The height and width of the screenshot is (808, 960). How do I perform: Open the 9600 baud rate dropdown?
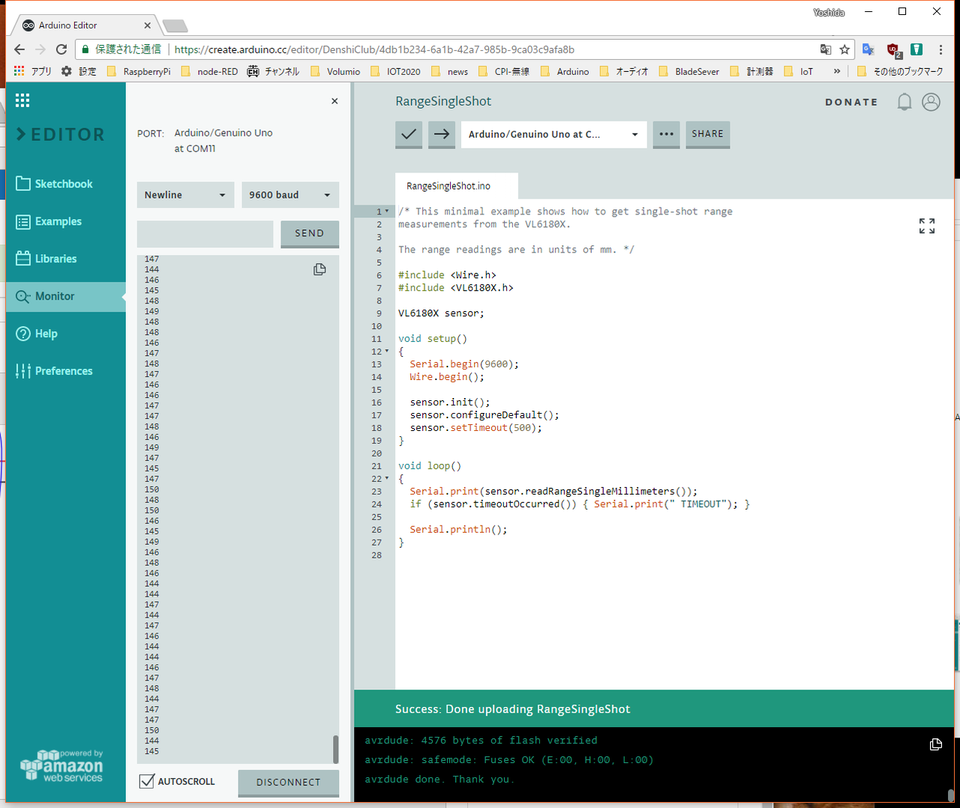coord(290,195)
